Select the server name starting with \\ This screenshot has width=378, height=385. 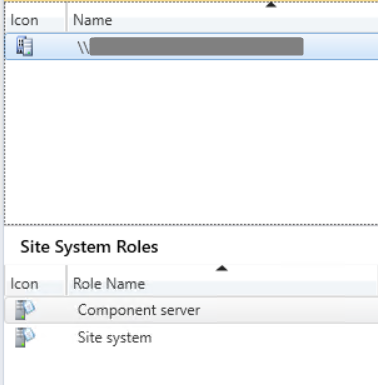[190, 47]
